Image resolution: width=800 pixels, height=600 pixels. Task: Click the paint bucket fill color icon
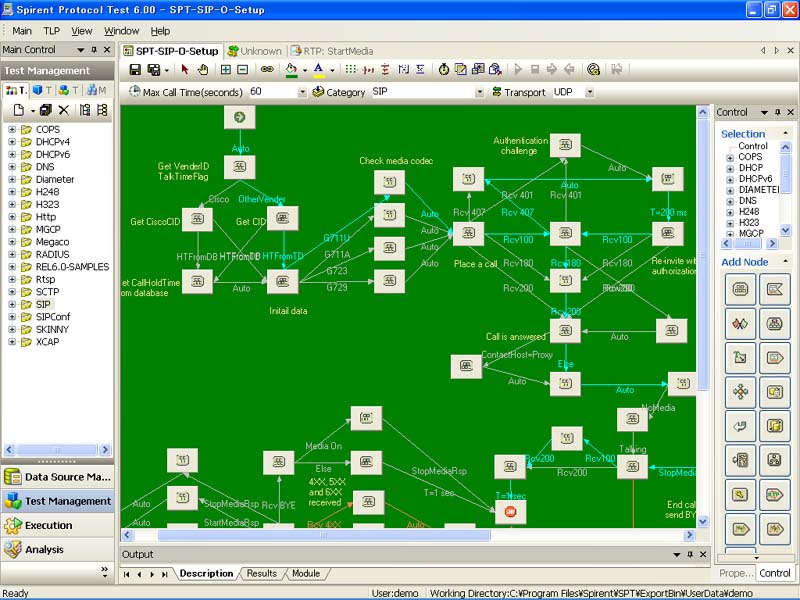tap(291, 69)
